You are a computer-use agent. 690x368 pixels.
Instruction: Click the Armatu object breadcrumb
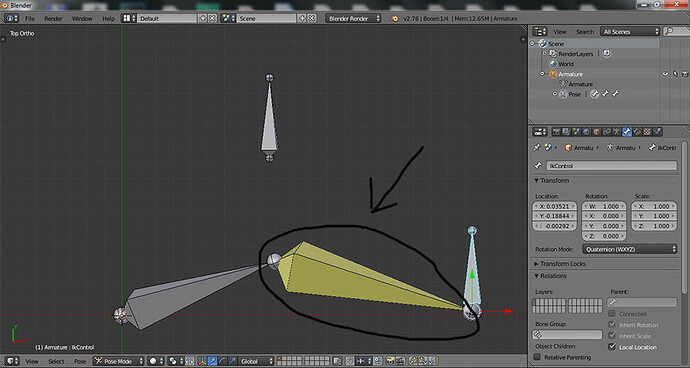point(580,148)
